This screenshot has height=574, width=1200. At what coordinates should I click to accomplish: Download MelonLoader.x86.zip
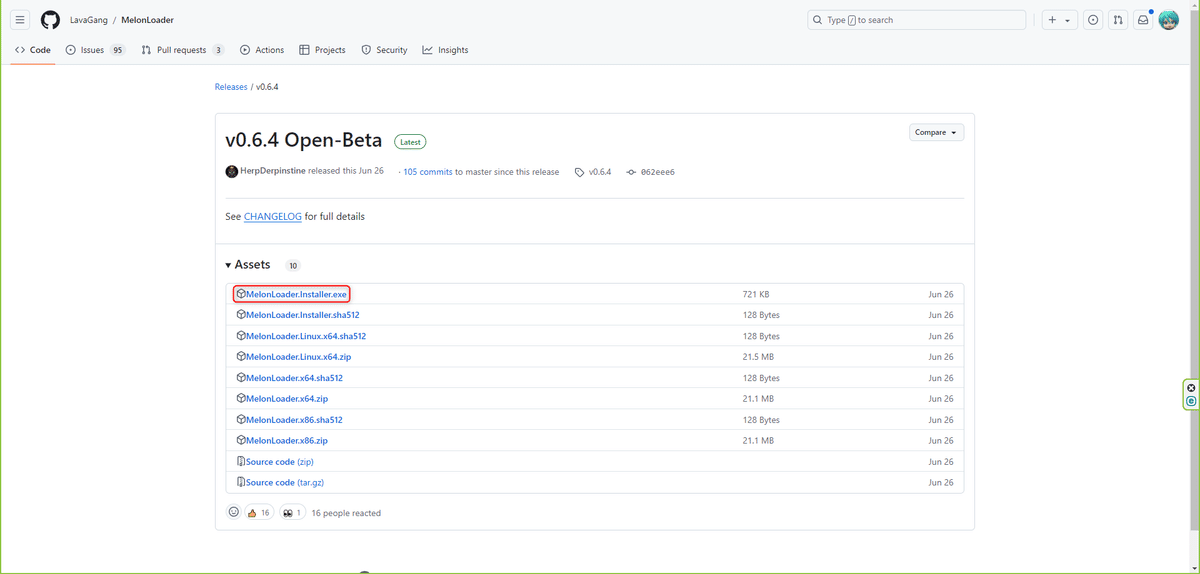(287, 441)
